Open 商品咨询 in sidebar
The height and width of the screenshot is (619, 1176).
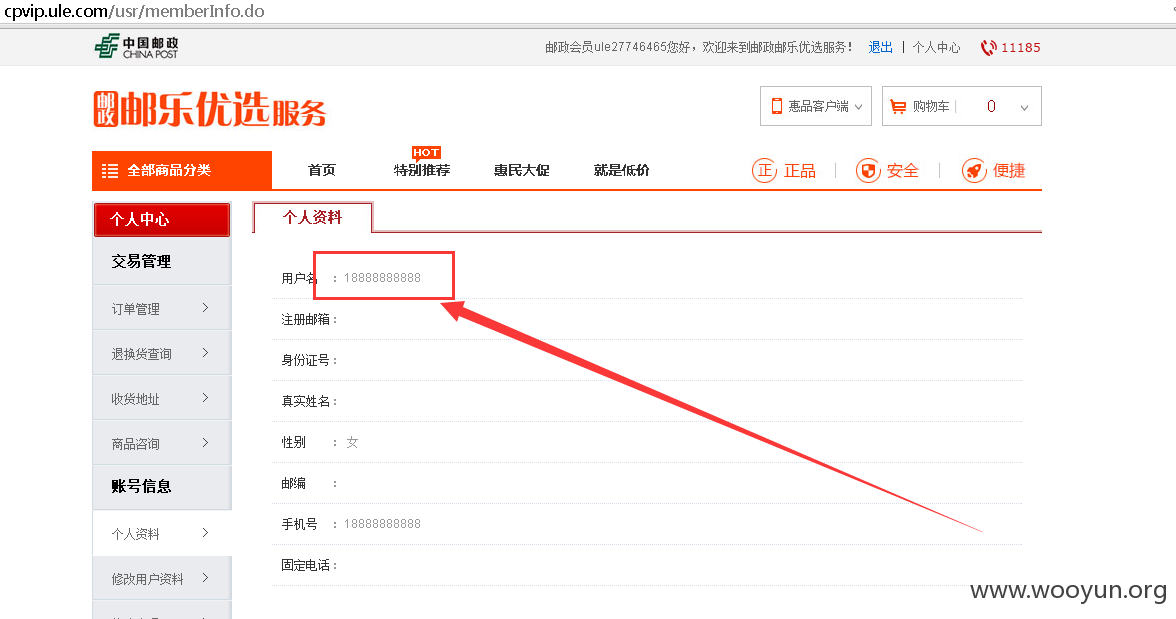(136, 444)
